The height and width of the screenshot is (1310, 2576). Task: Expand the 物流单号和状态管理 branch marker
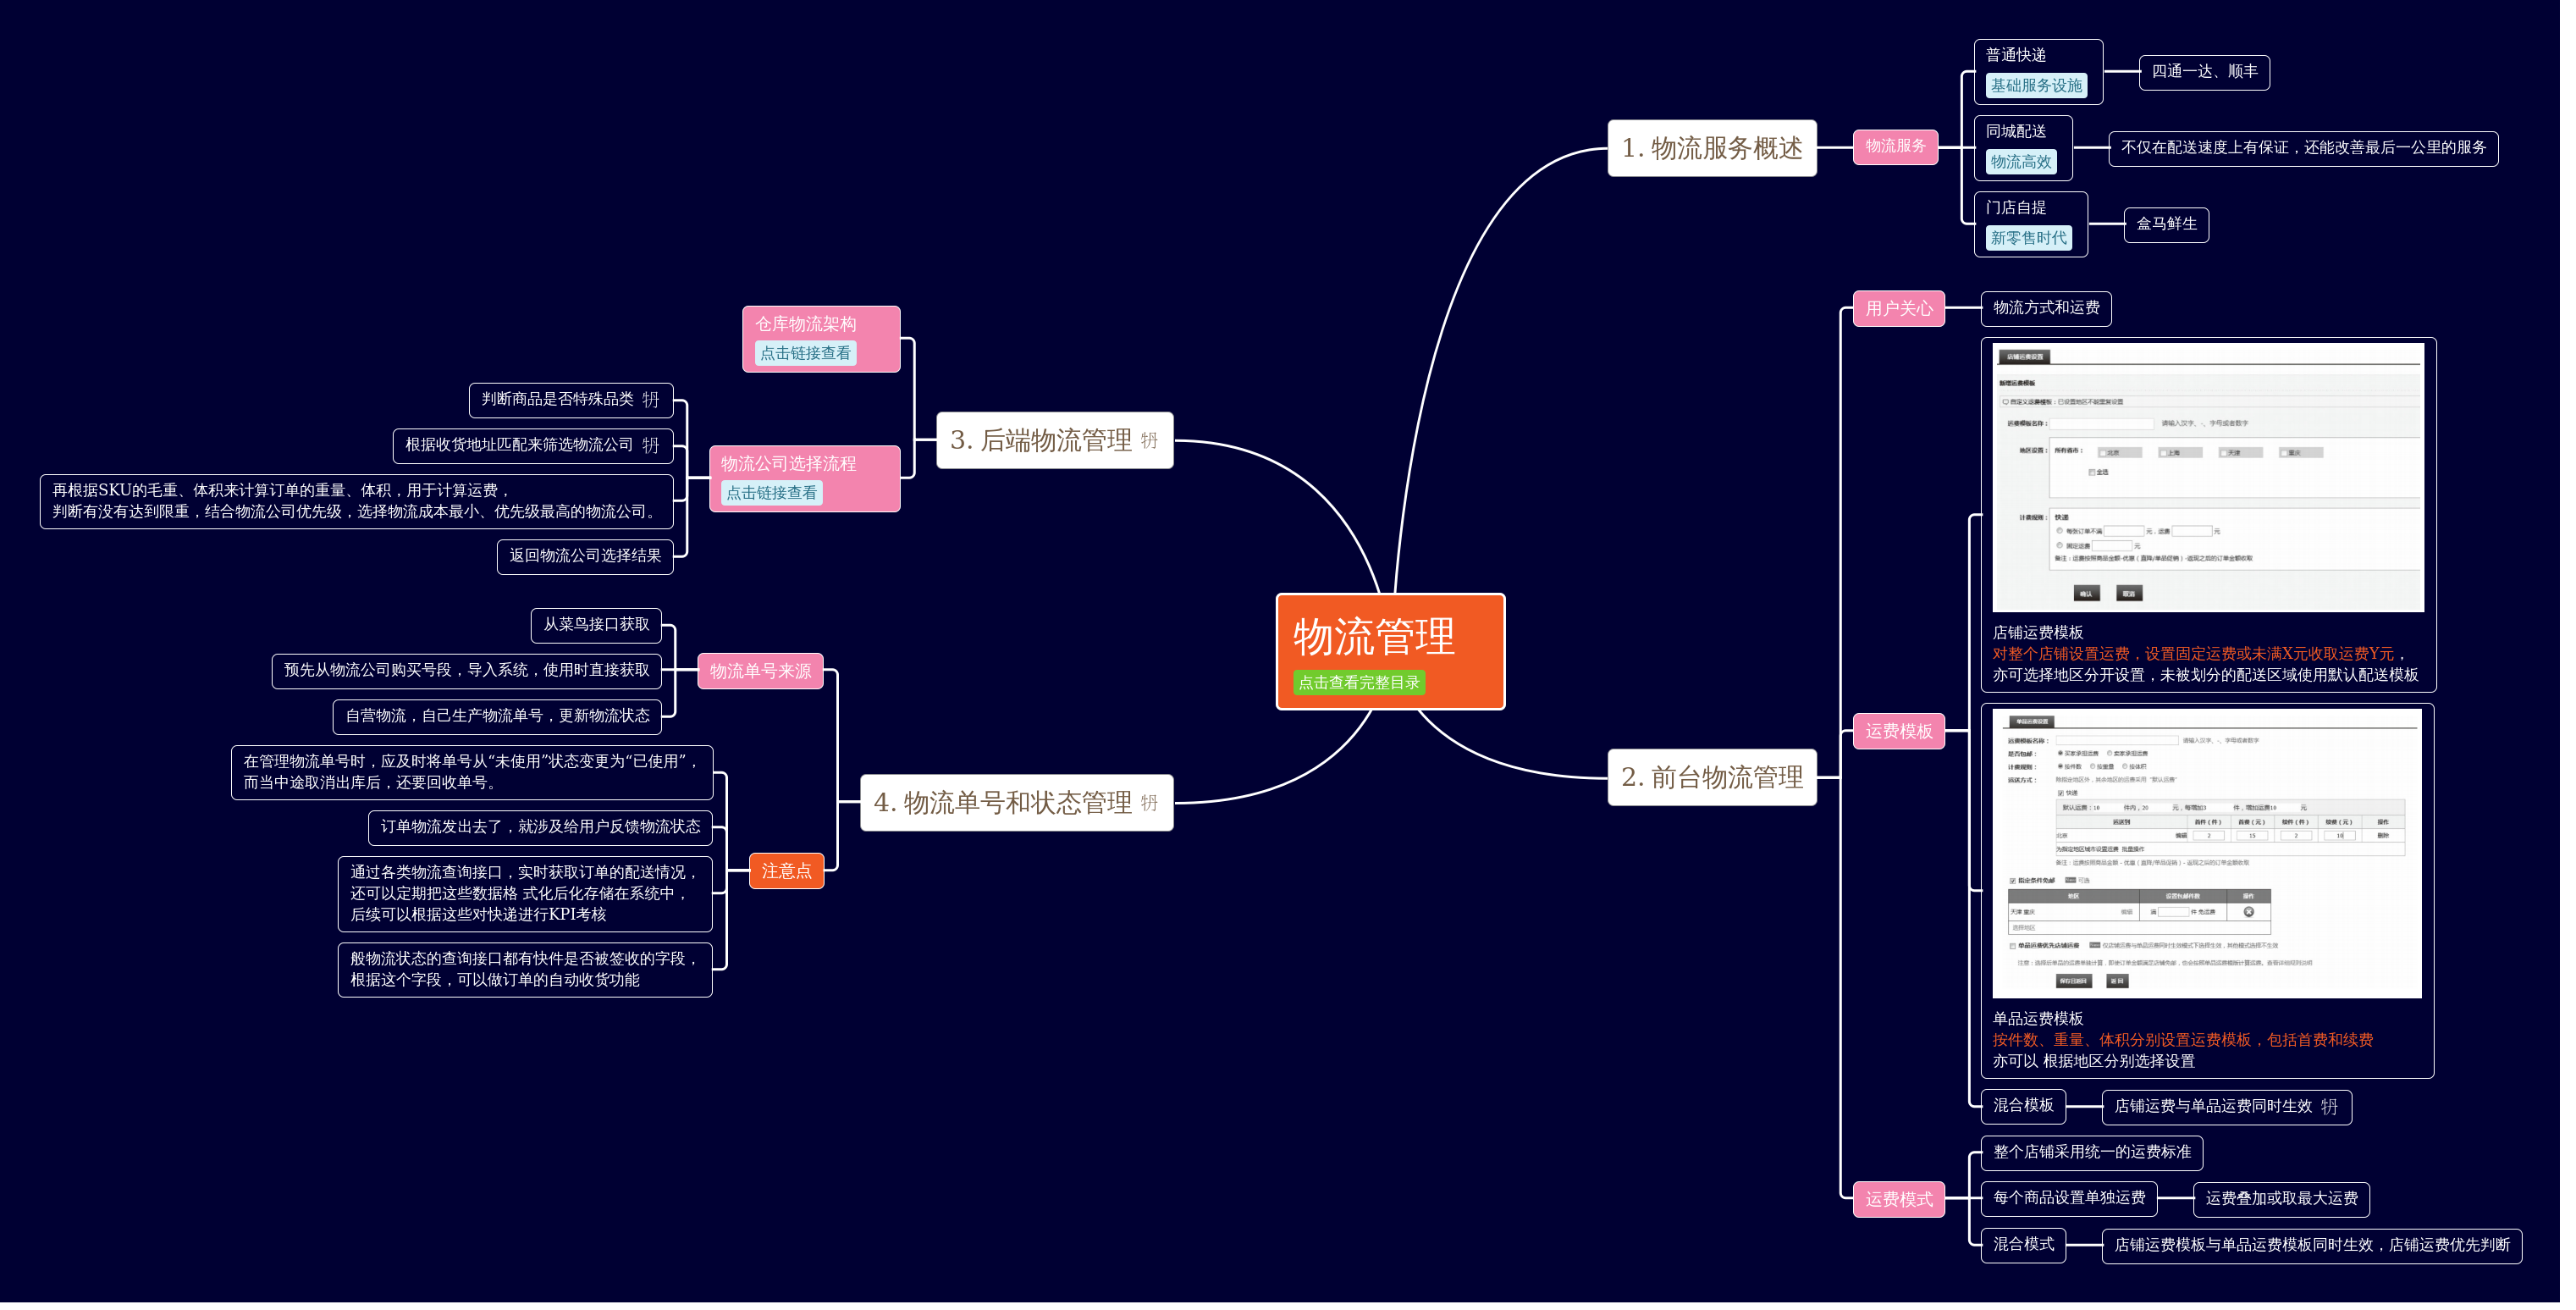click(x=1150, y=800)
